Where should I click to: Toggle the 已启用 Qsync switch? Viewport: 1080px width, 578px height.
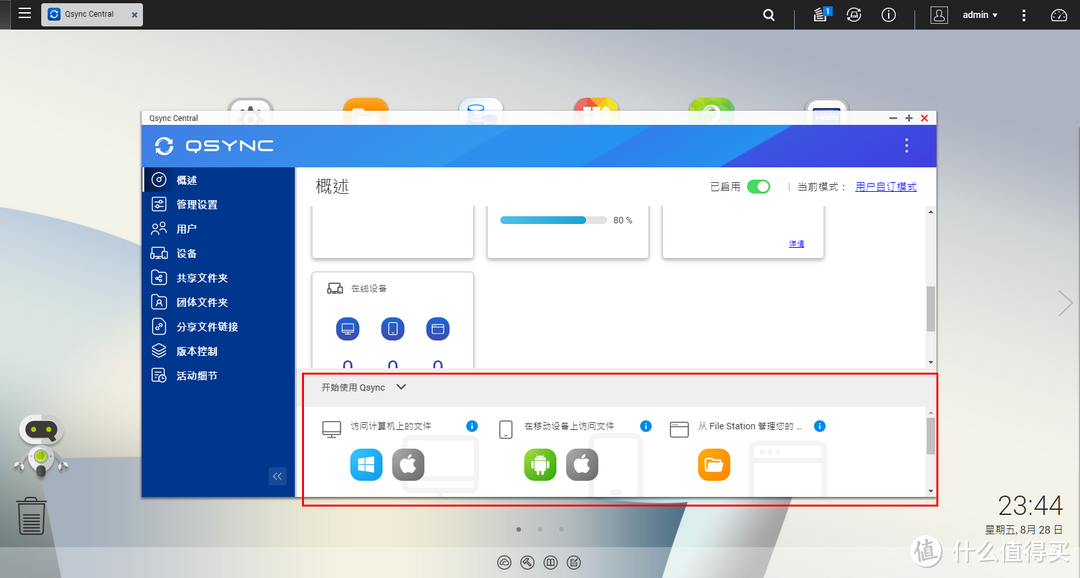(758, 187)
